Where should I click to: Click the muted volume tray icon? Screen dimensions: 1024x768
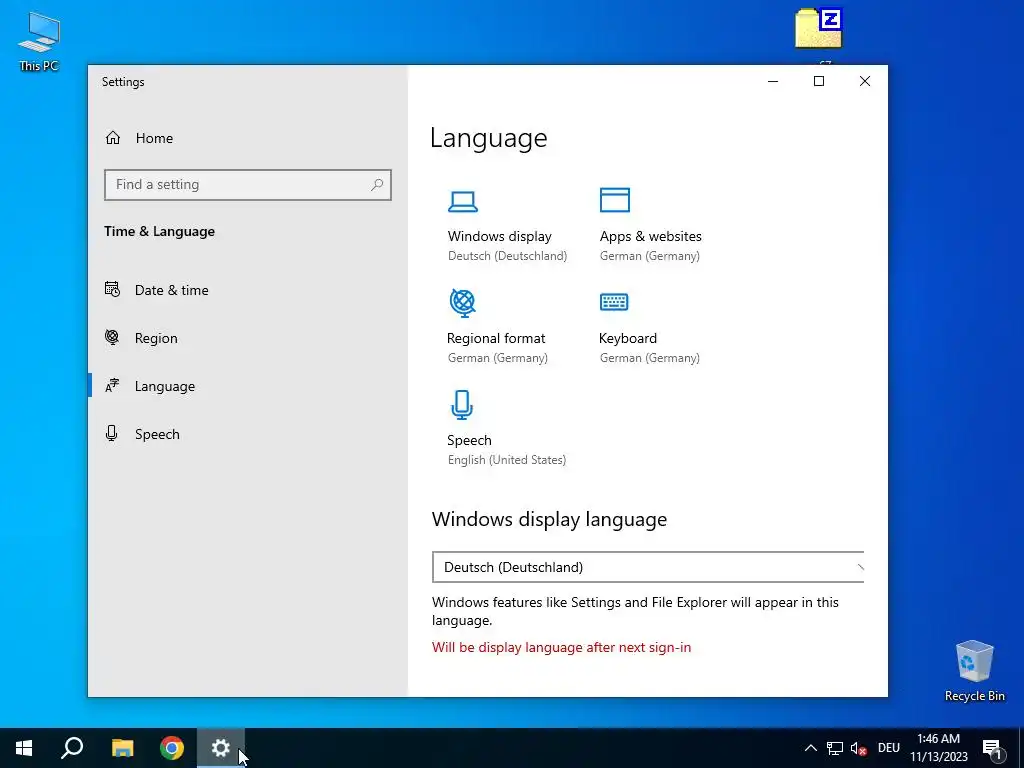(859, 748)
